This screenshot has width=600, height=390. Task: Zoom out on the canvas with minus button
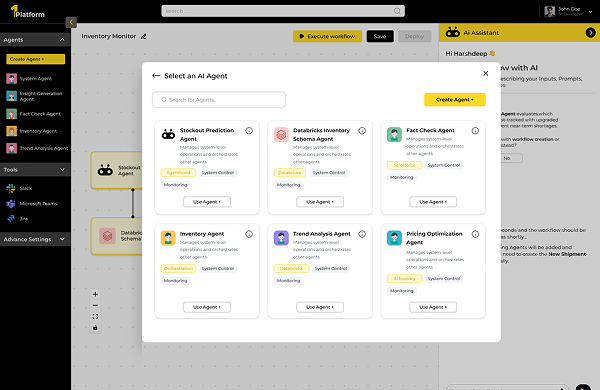tap(95, 305)
